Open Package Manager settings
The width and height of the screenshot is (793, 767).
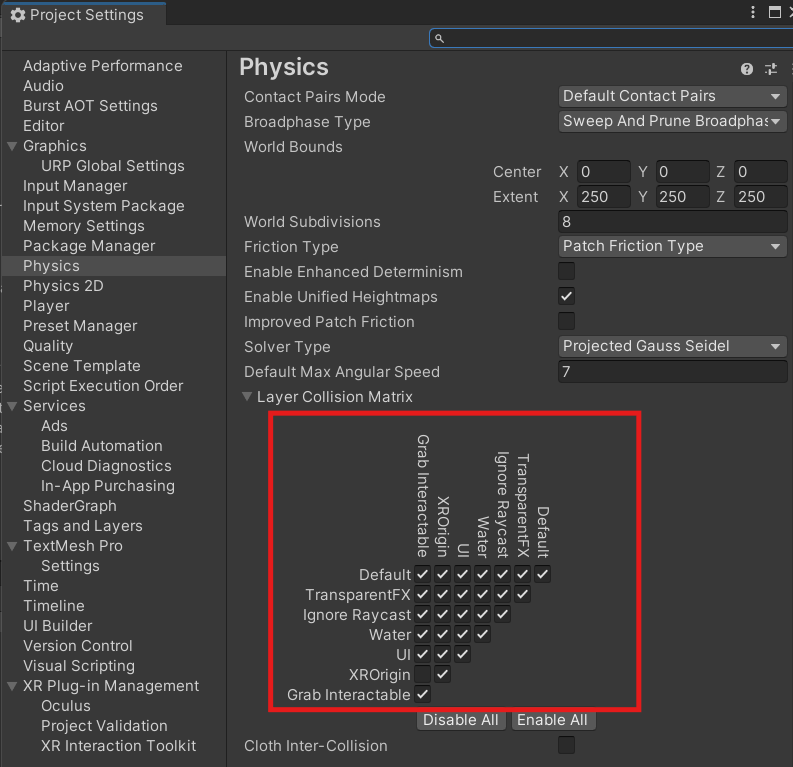tap(89, 246)
